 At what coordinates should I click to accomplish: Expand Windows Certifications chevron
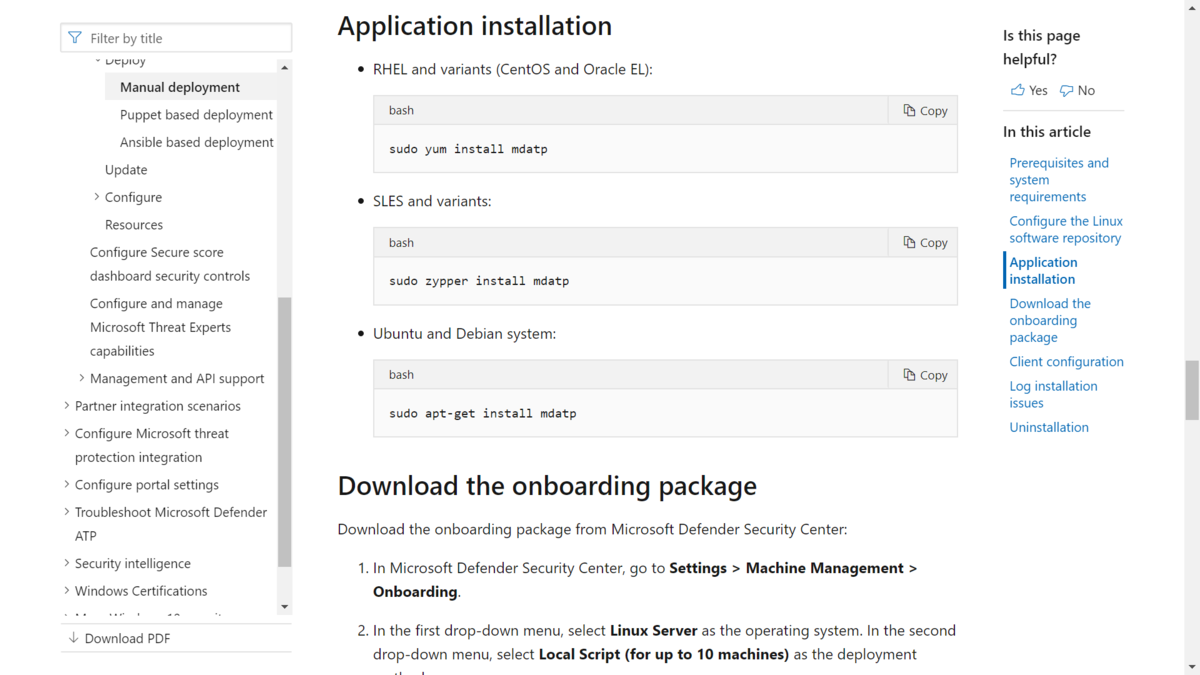[x=67, y=591]
